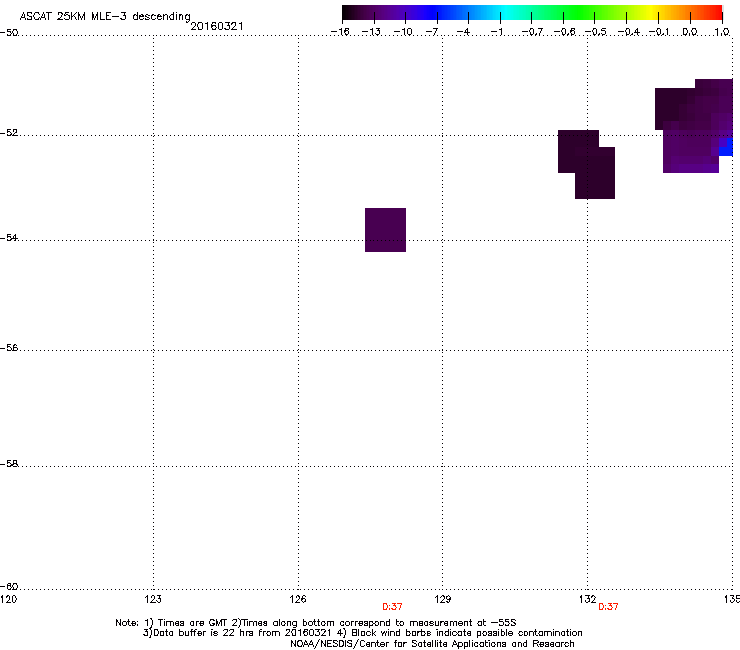The width and height of the screenshot is (740, 650).
Task: Click the large purple data cluster near 135
Action: [694, 126]
